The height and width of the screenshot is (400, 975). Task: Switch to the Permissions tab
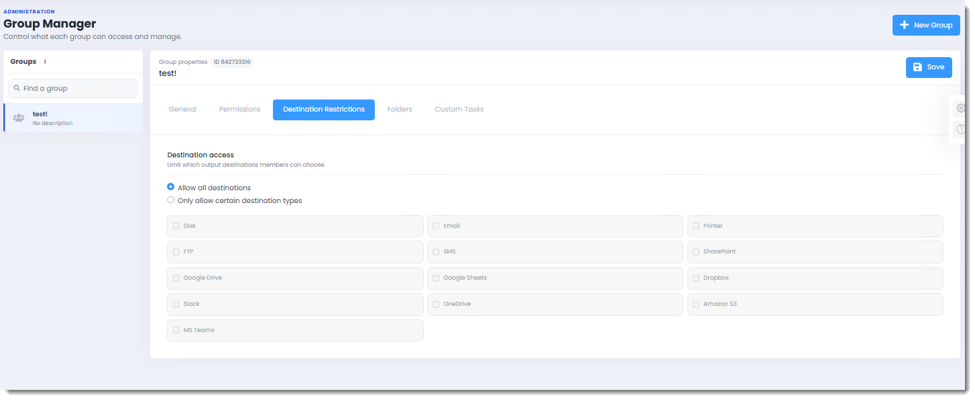[x=239, y=109]
